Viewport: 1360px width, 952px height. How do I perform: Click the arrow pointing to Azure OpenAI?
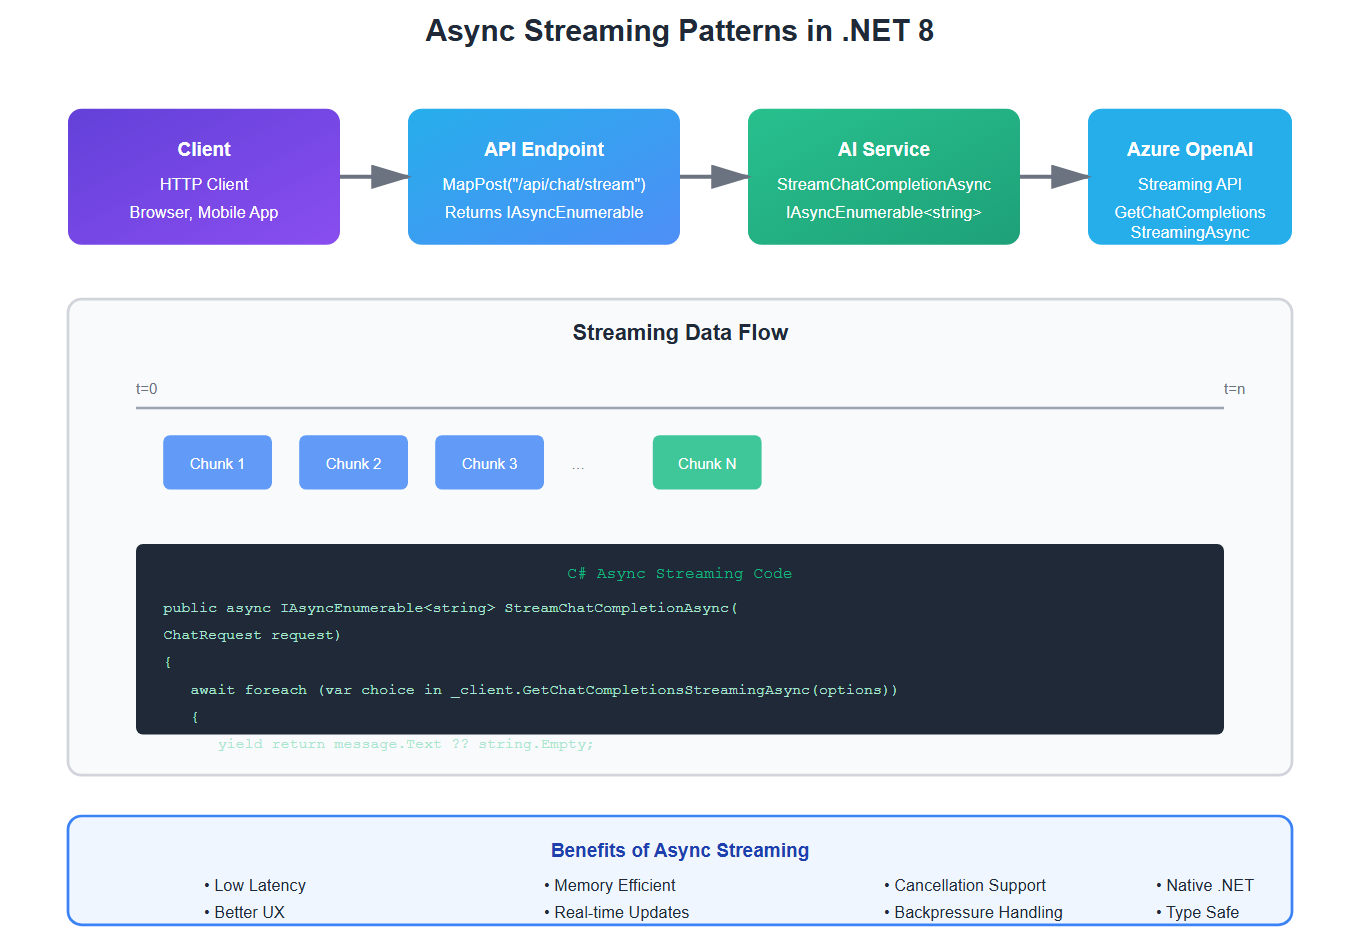pos(1054,177)
